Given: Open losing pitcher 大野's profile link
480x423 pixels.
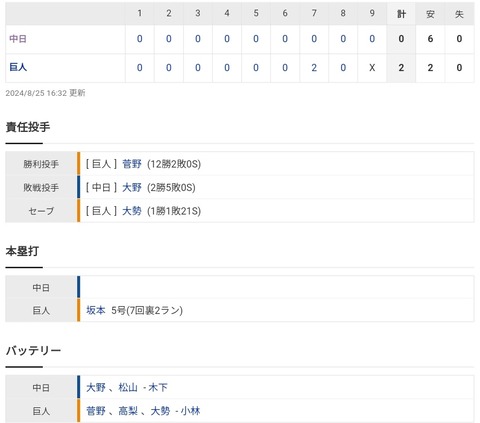Looking at the screenshot, I should point(132,187).
